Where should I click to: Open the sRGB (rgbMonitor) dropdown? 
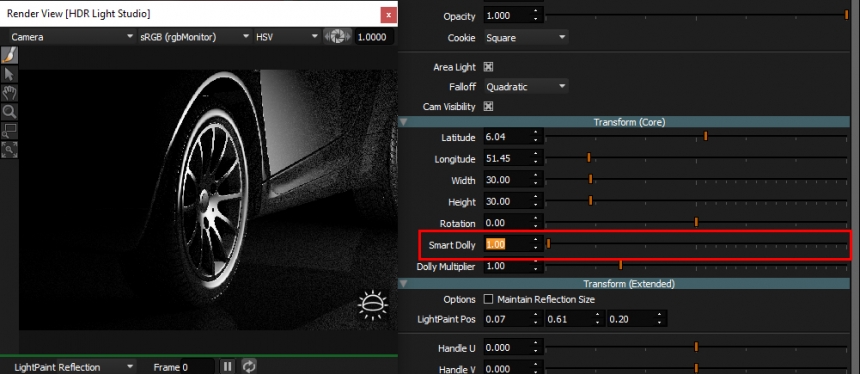tap(194, 37)
